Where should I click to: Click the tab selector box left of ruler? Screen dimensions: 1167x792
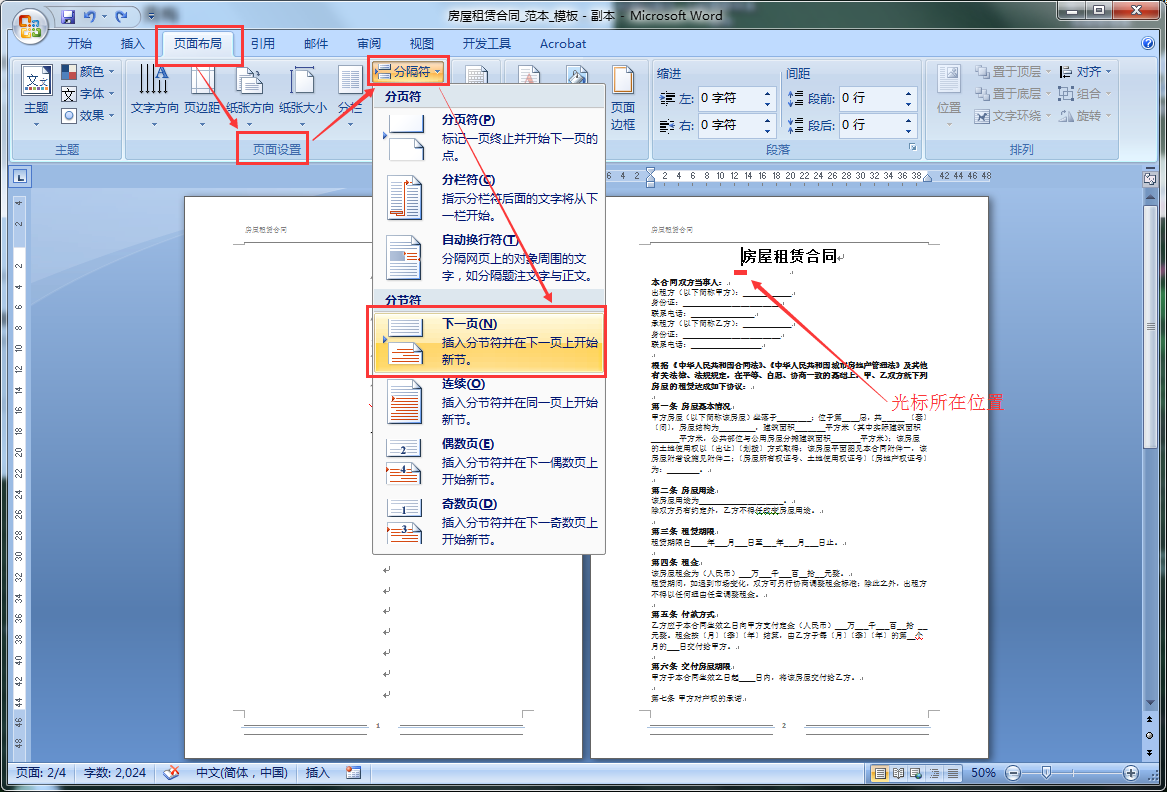pyautogui.click(x=21, y=176)
